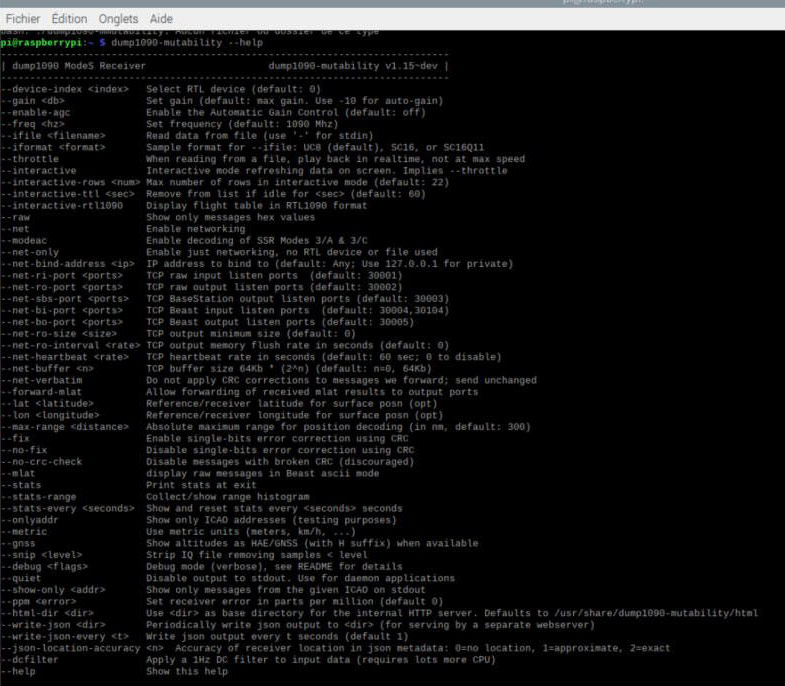Open the Fichier menu
Viewport: 785px width, 686px height.
pos(23,19)
